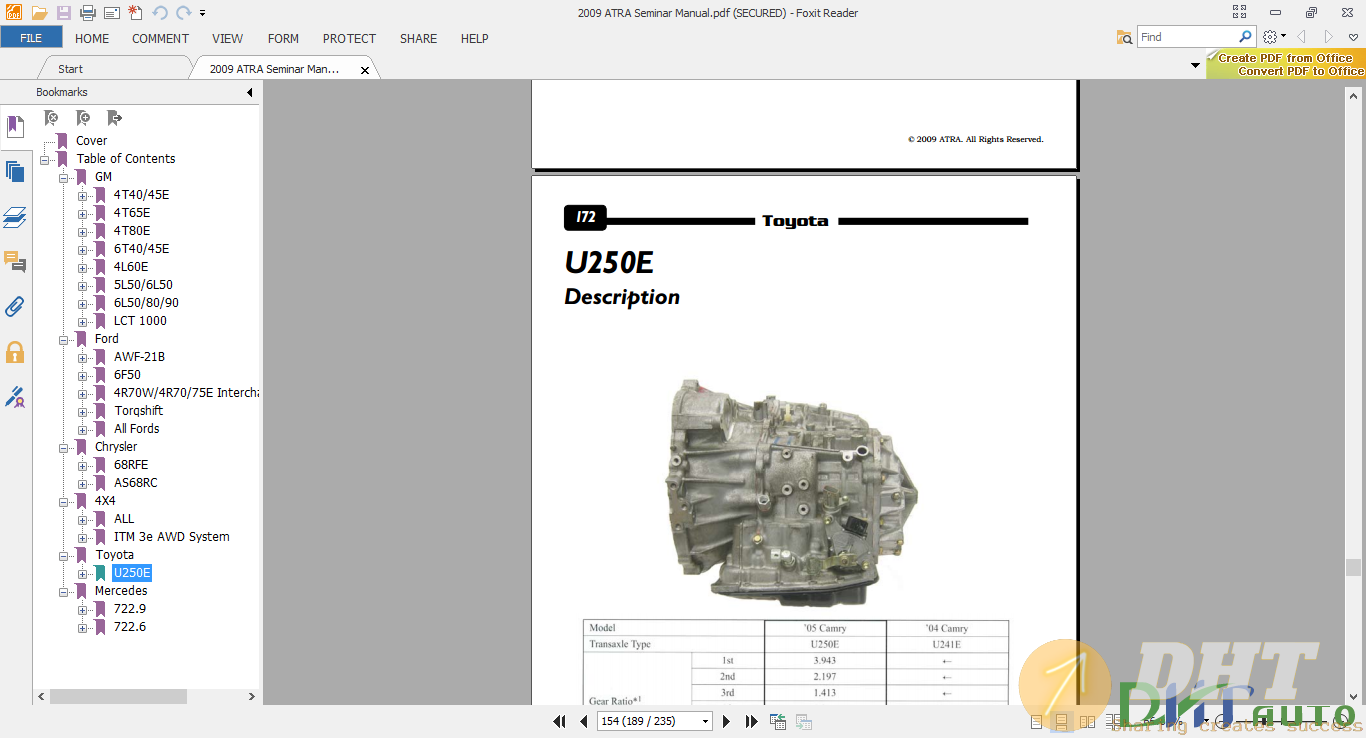Select continuous page view mode icon
1366x738 pixels.
point(1062,722)
